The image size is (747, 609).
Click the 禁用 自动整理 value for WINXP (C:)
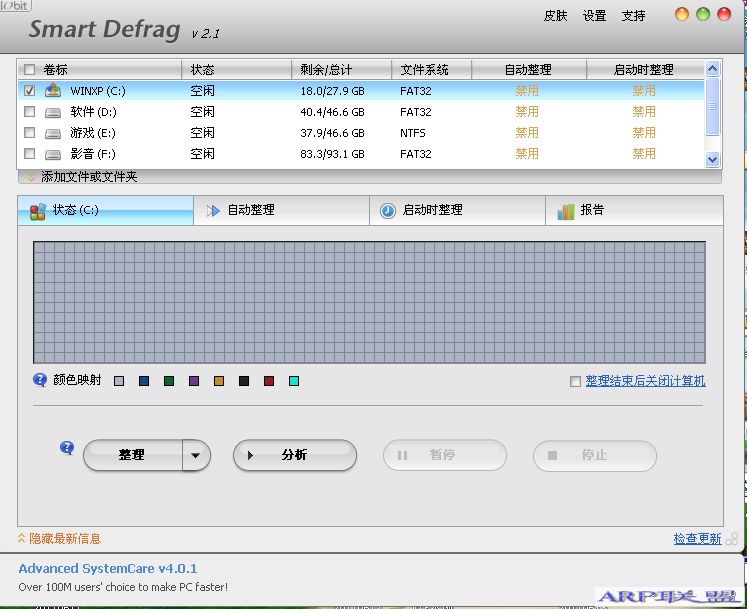[527, 91]
